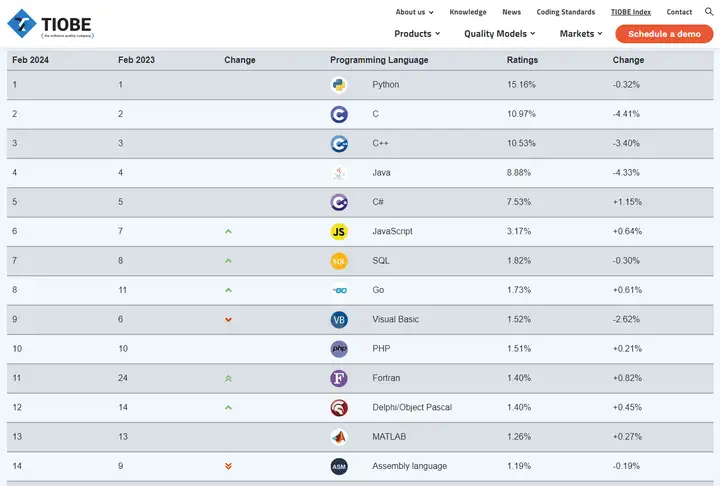The height and width of the screenshot is (486, 720).
Task: Click the Visual Basic VB icon
Action: click(339, 320)
